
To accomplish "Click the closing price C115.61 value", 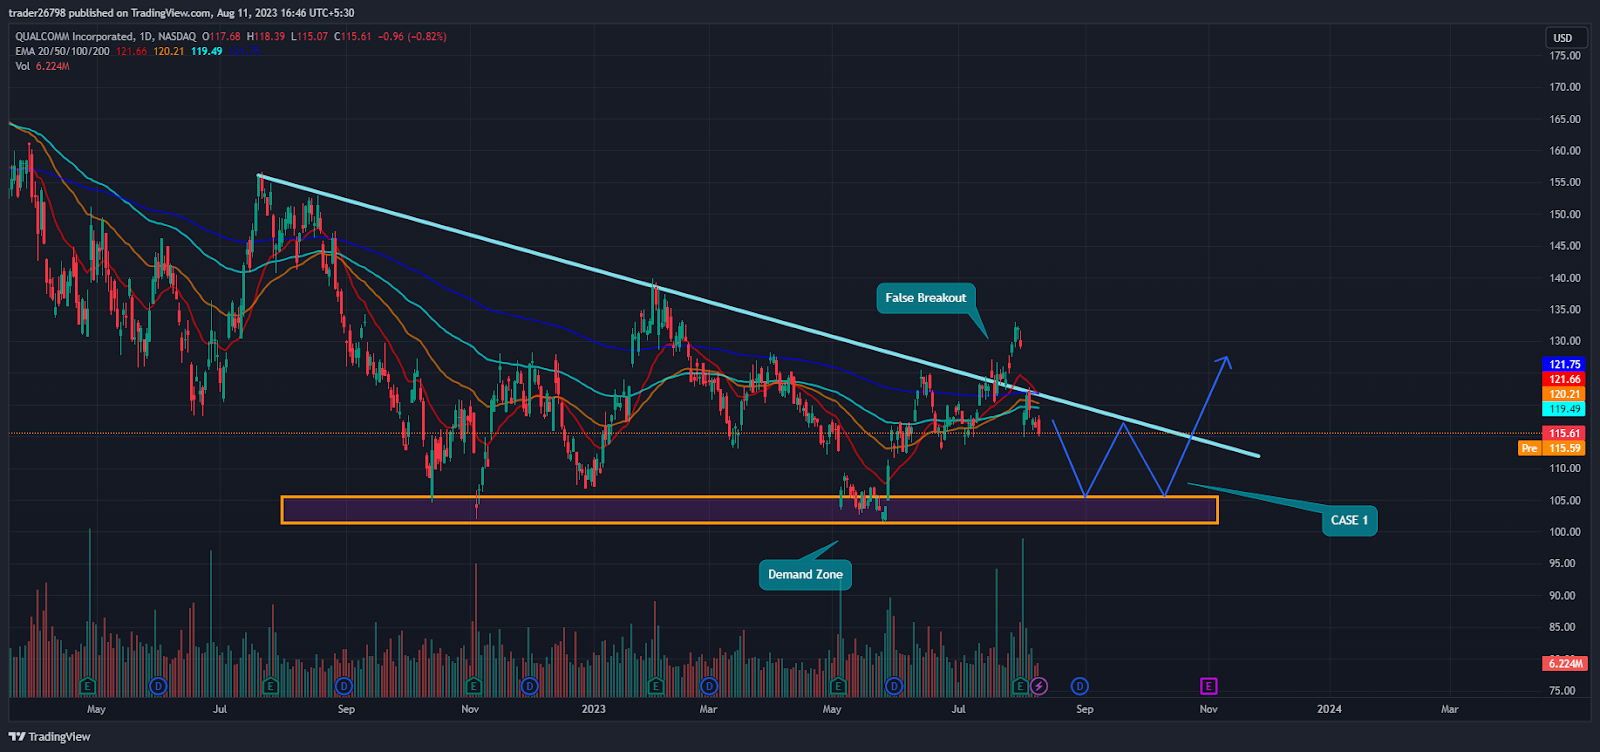I will click(354, 37).
